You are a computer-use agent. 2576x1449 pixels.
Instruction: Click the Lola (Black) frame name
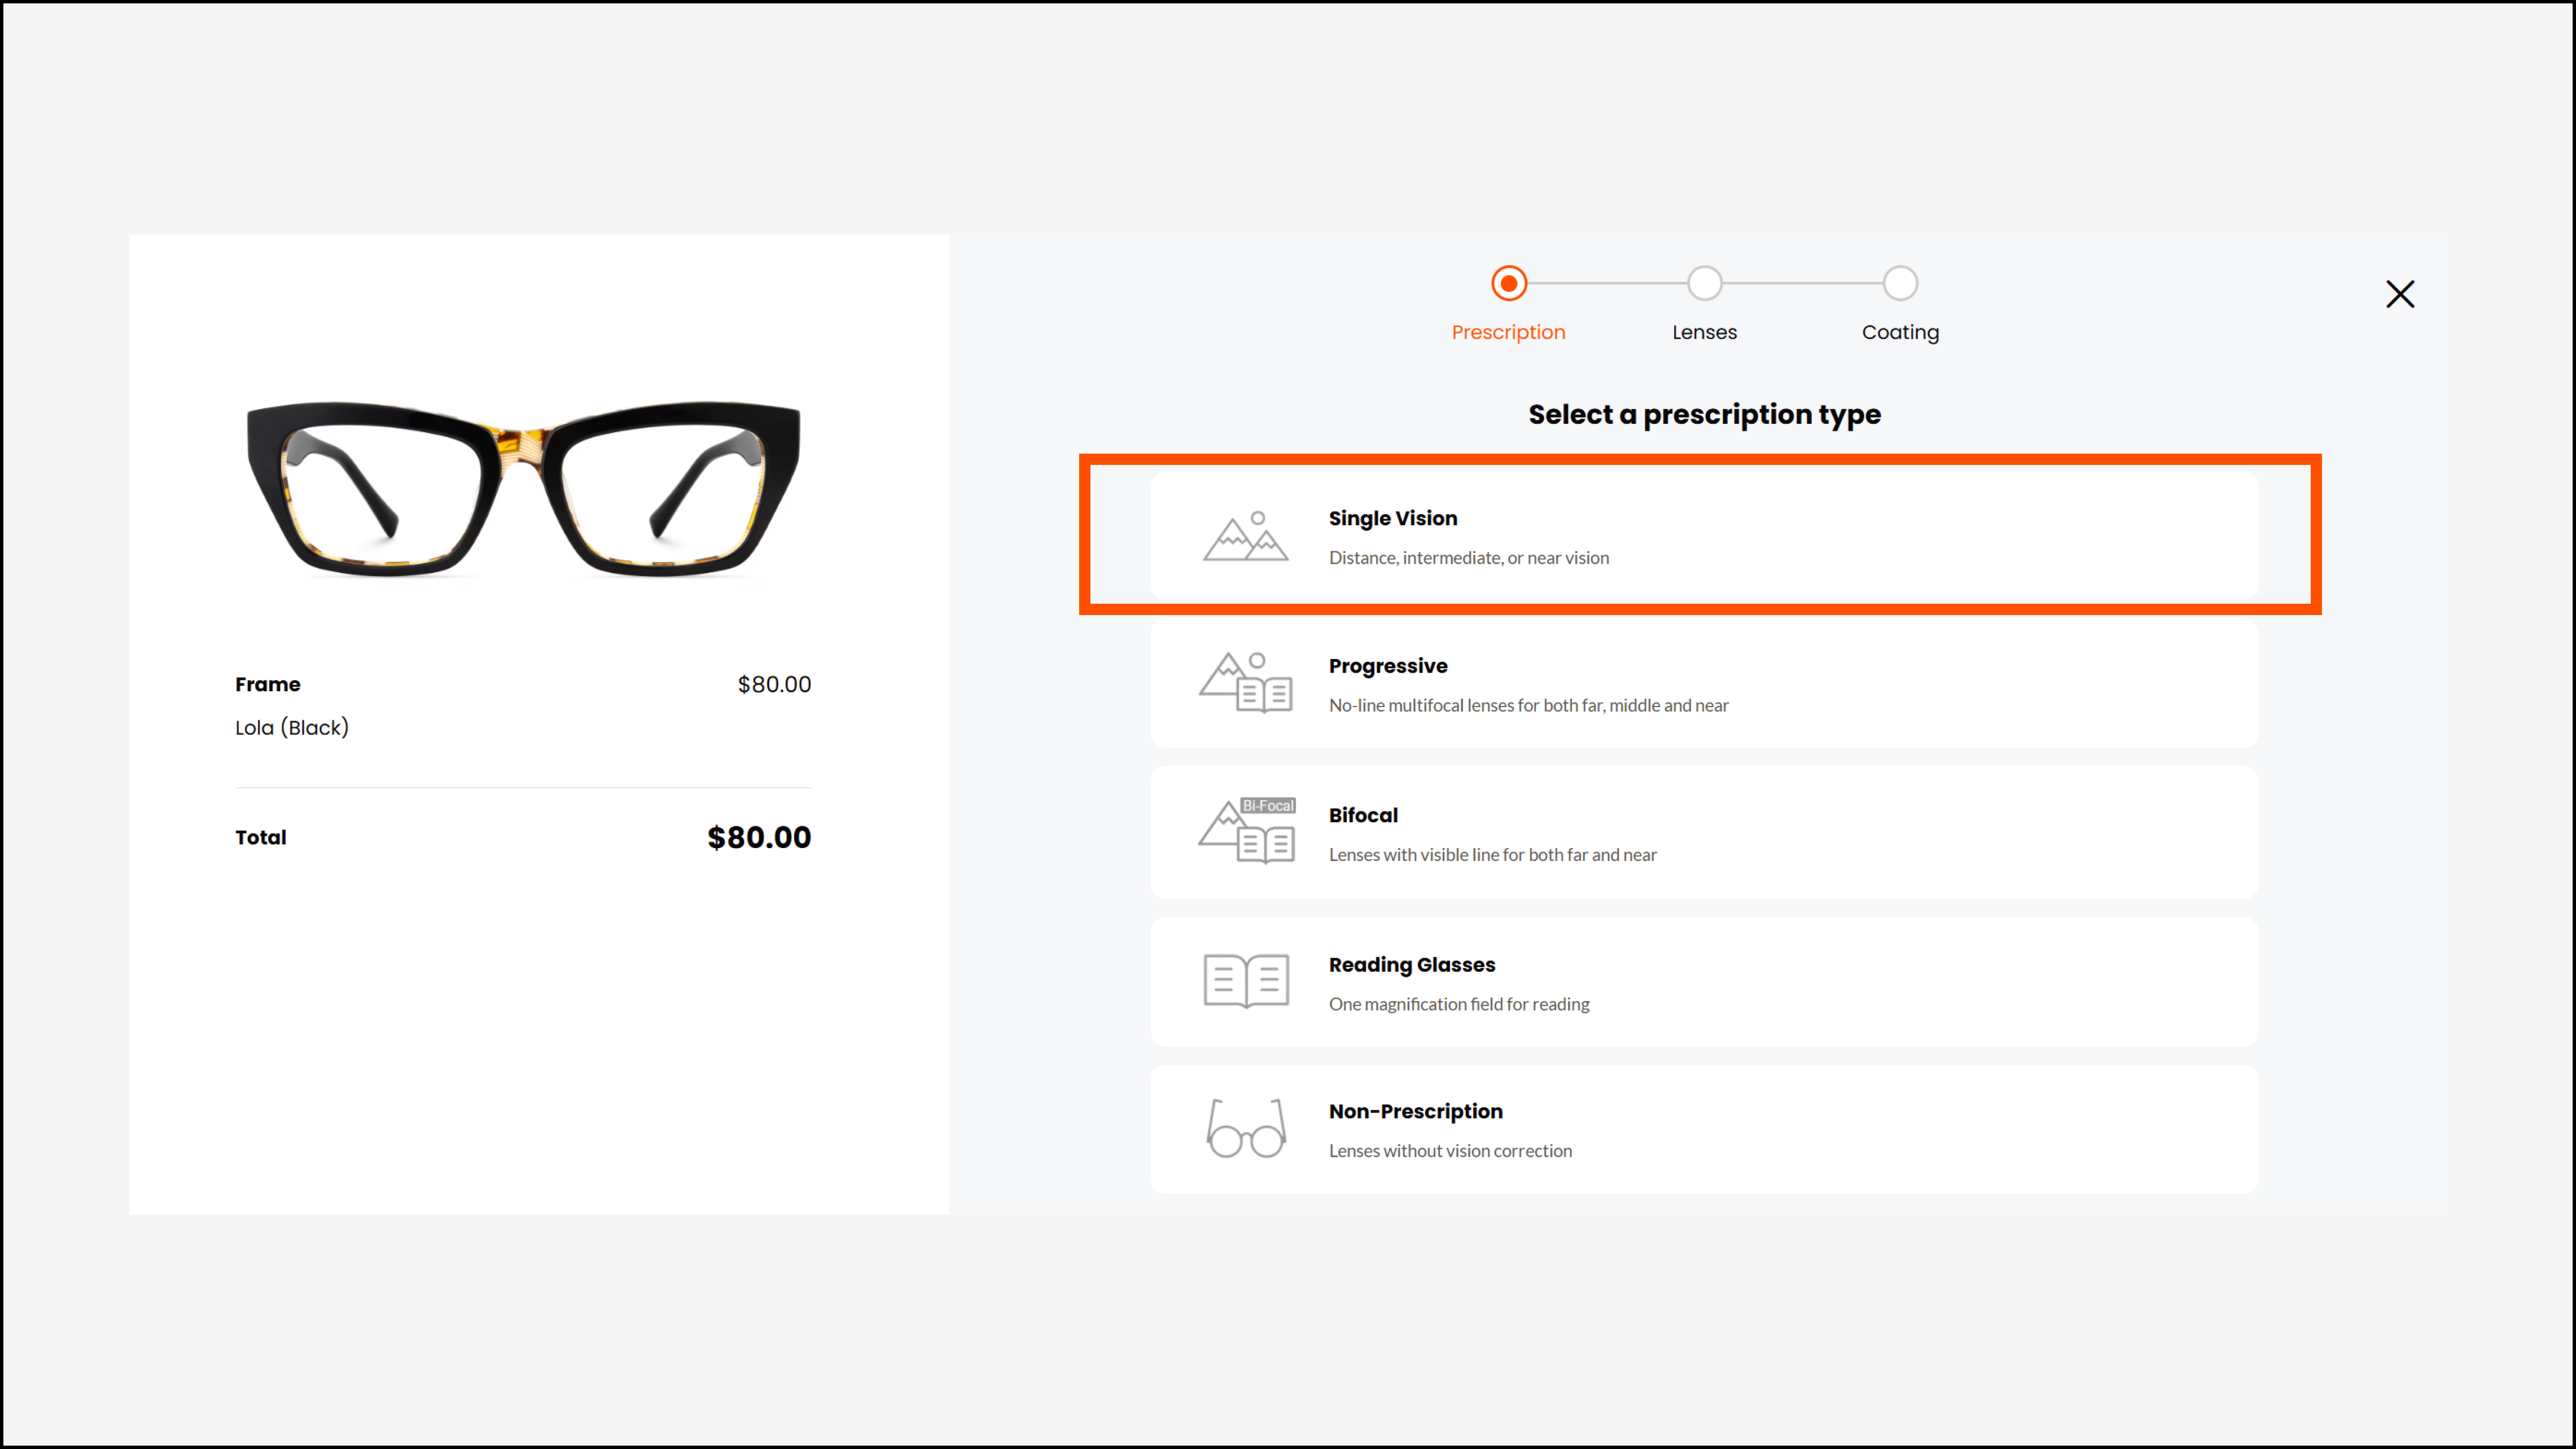point(292,727)
